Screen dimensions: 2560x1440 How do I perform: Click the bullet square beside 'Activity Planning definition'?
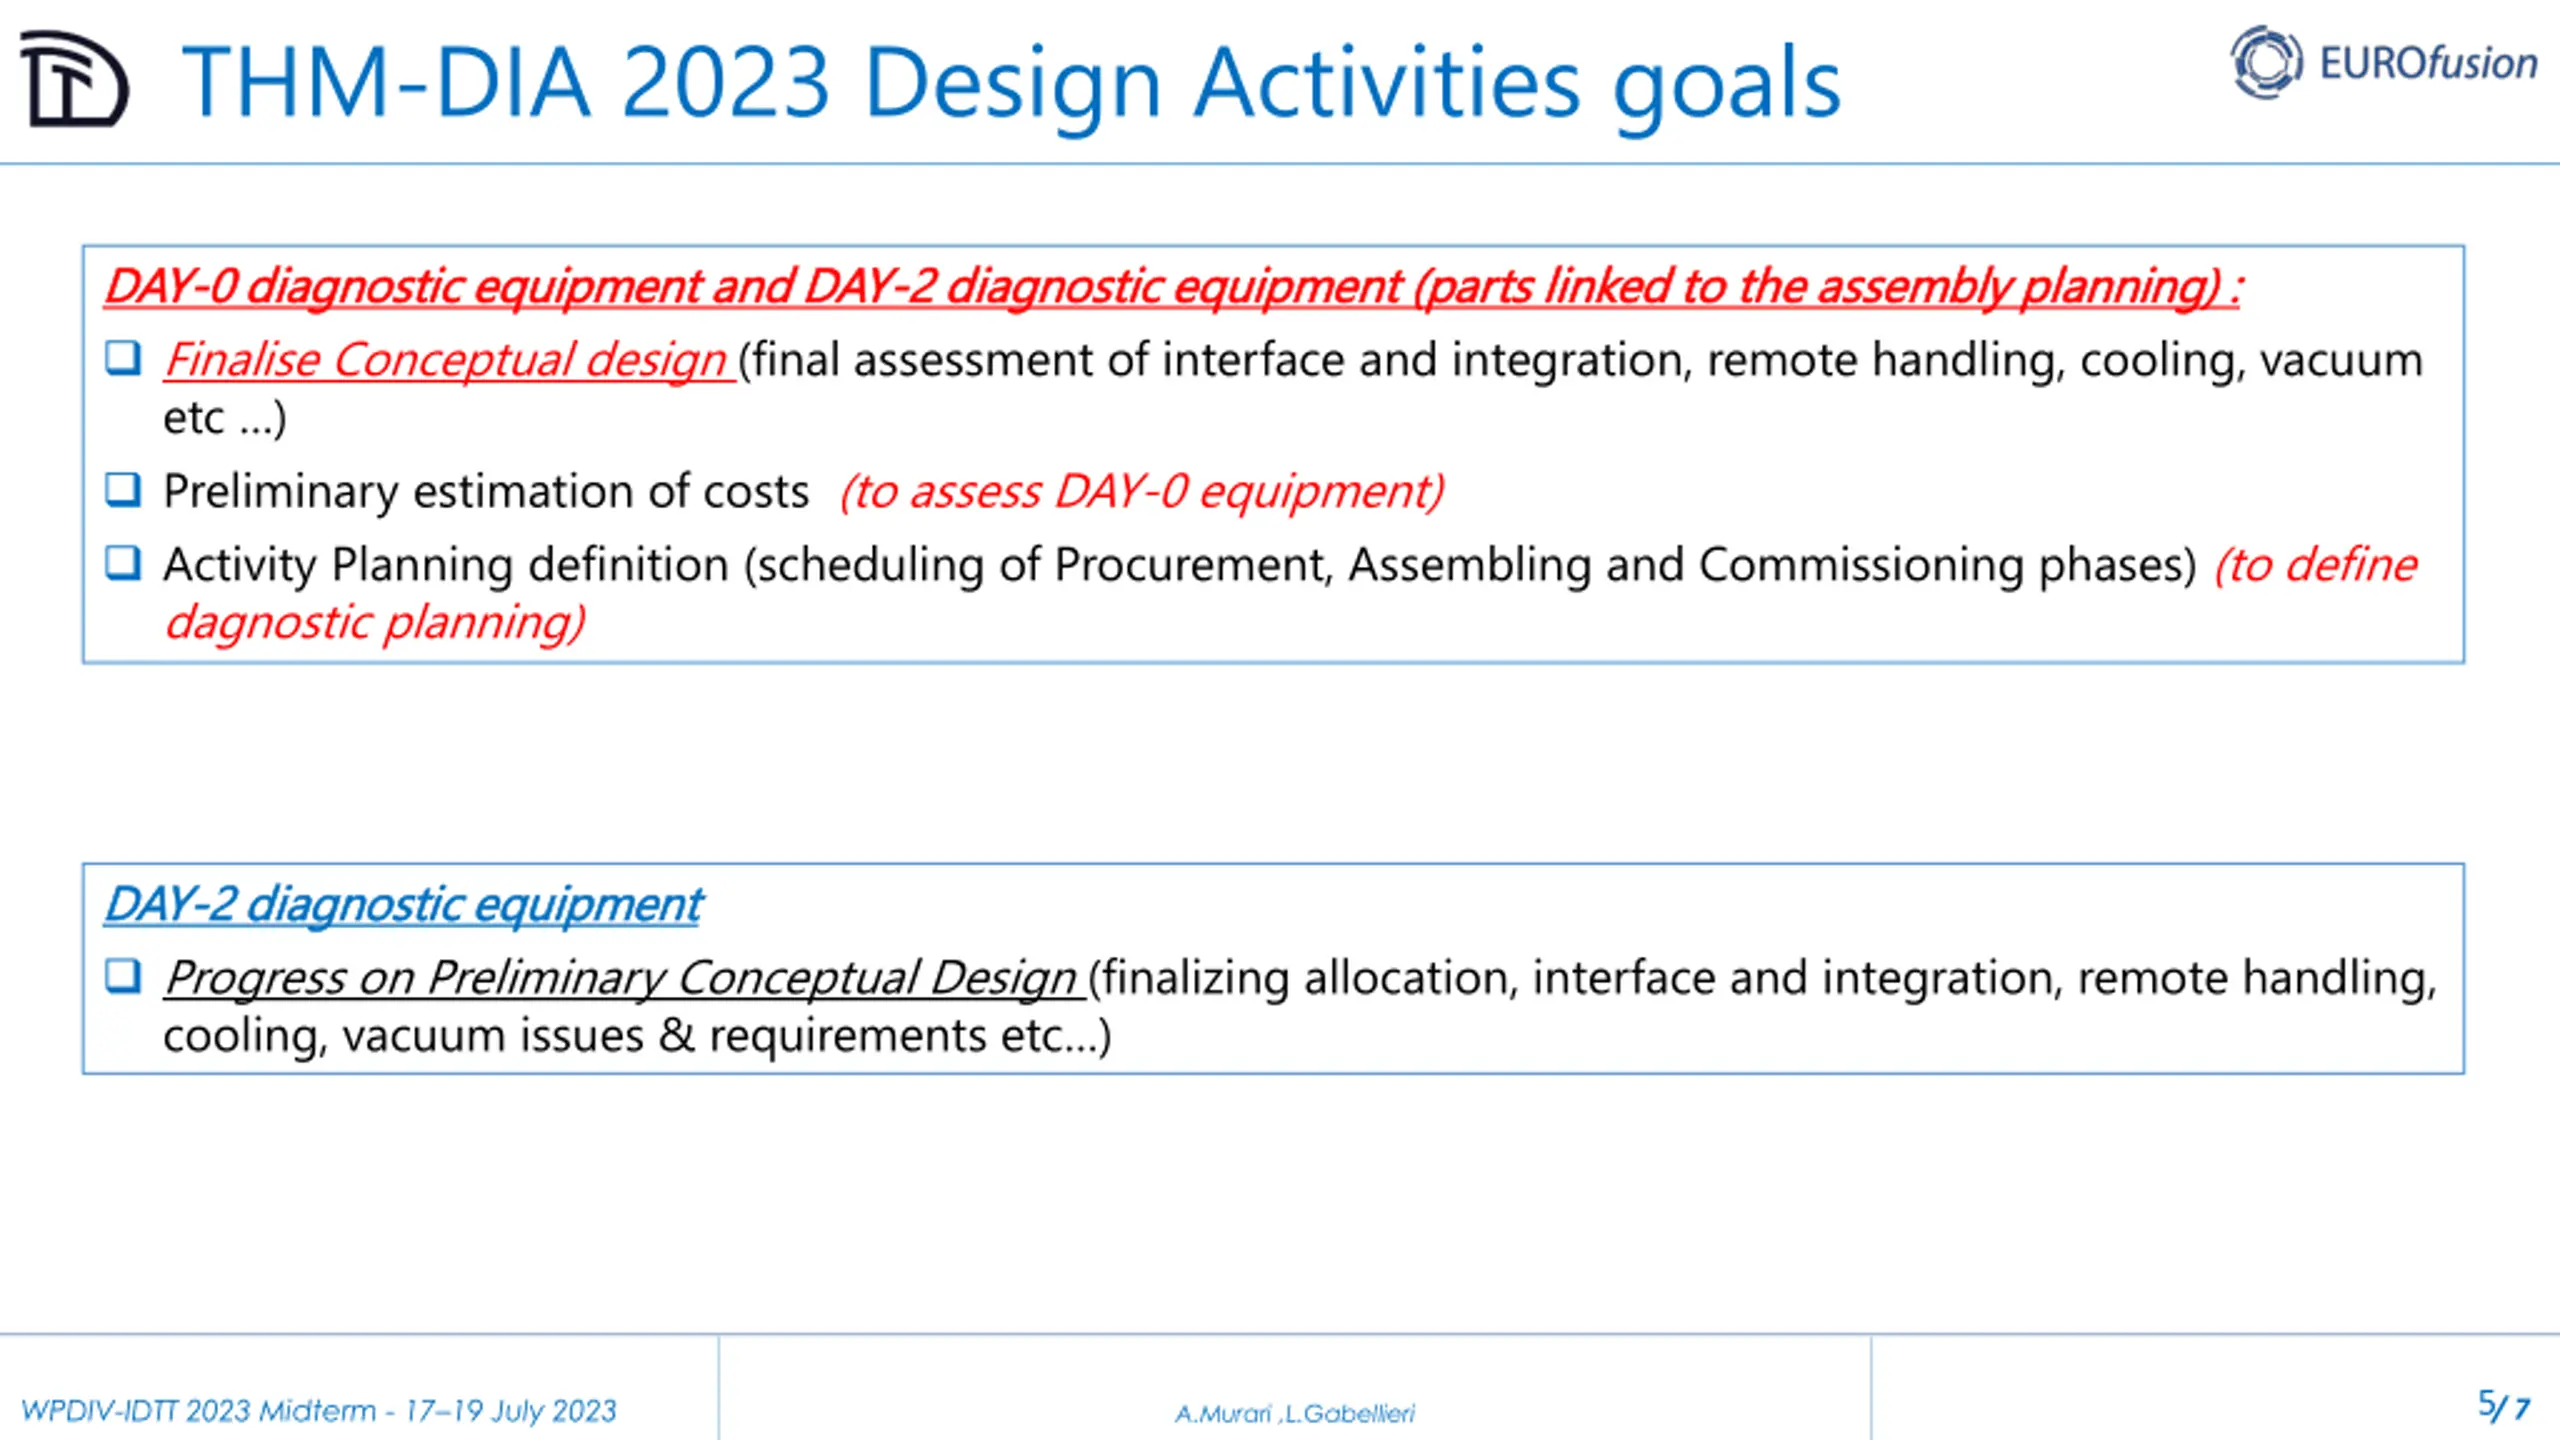[x=123, y=562]
